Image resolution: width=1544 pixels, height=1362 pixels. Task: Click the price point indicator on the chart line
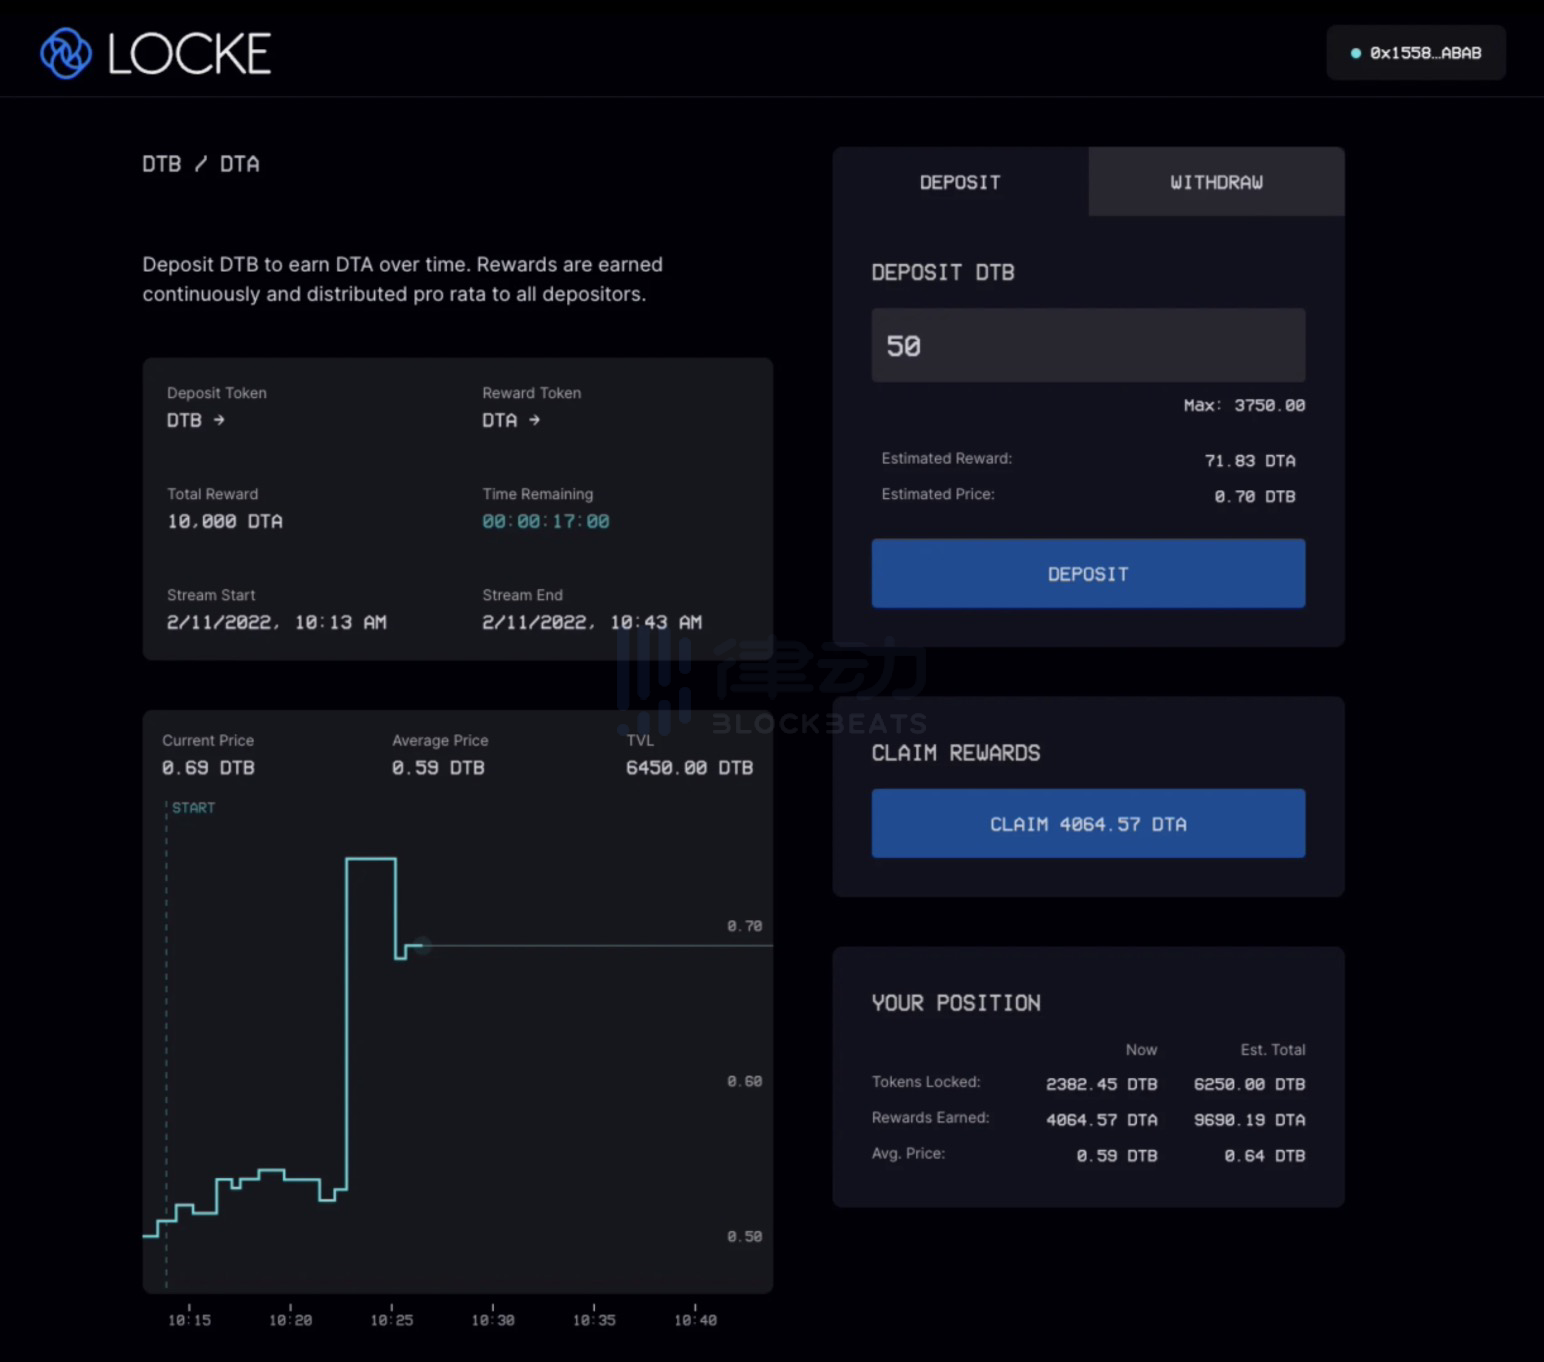pyautogui.click(x=421, y=946)
